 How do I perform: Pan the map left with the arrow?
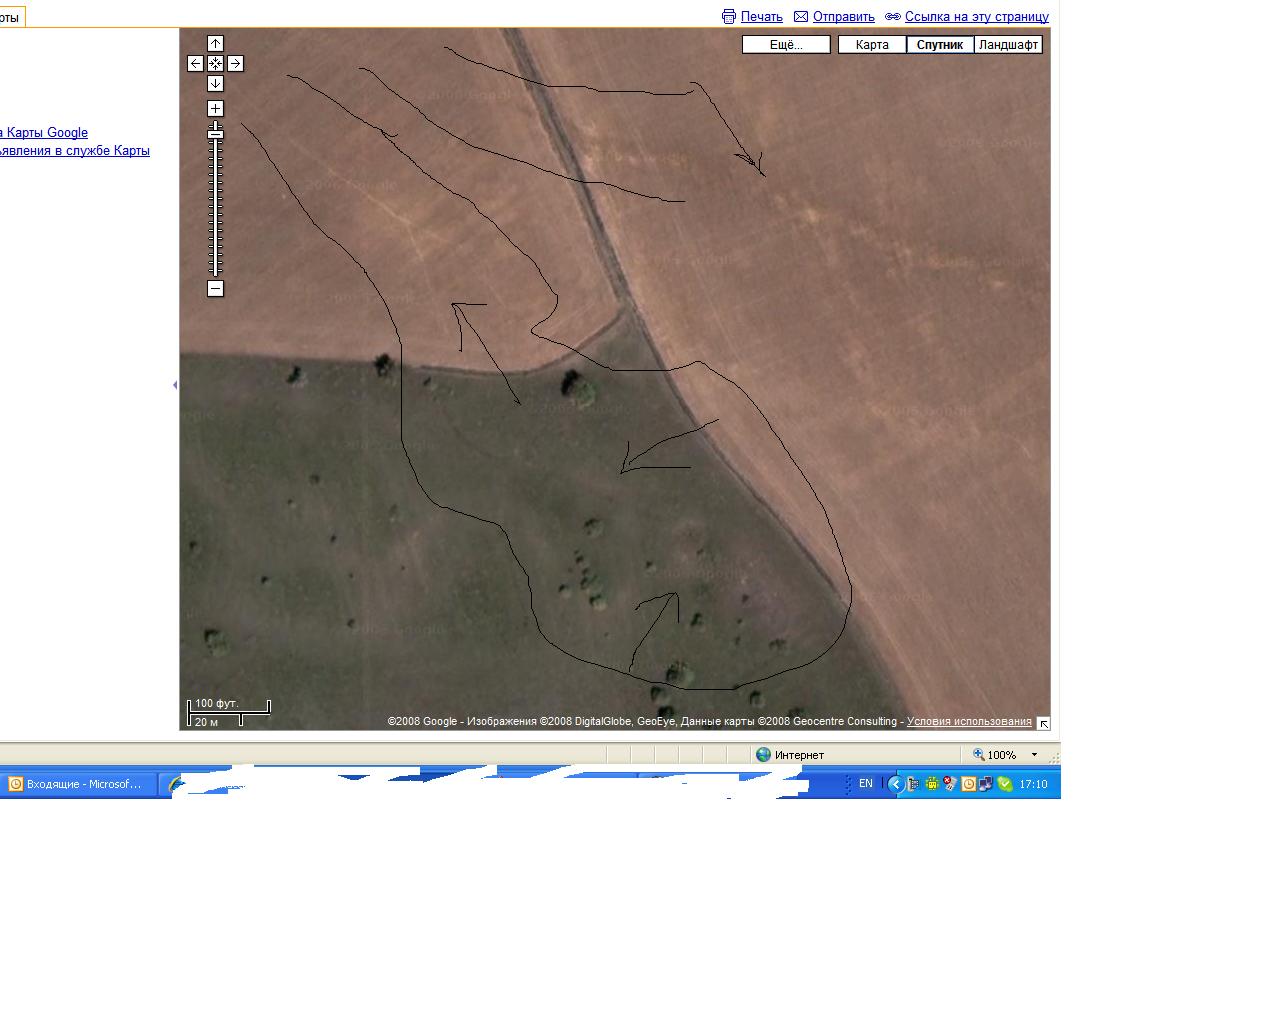click(195, 63)
